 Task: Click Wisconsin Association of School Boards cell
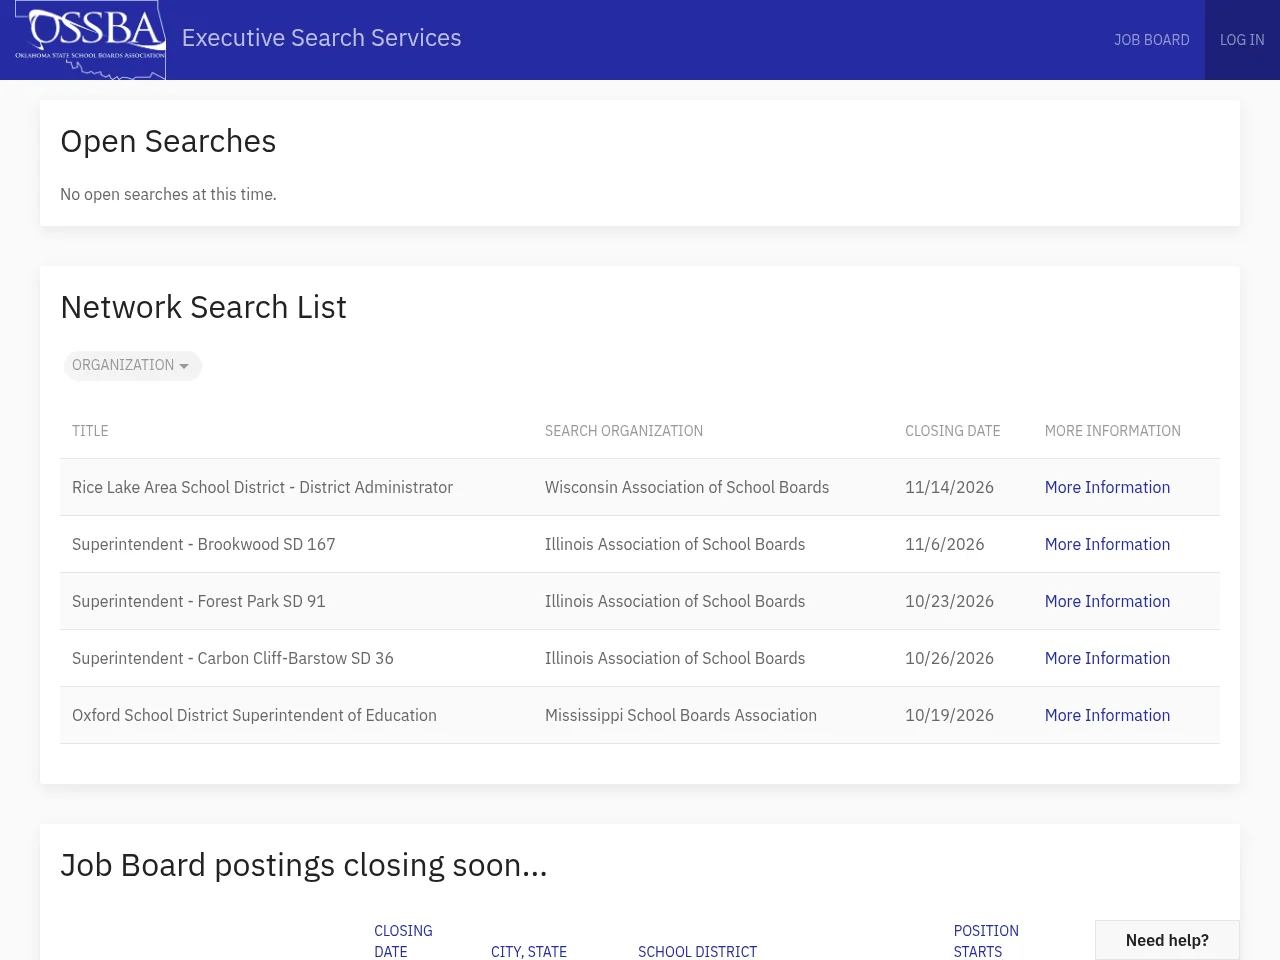tap(687, 487)
